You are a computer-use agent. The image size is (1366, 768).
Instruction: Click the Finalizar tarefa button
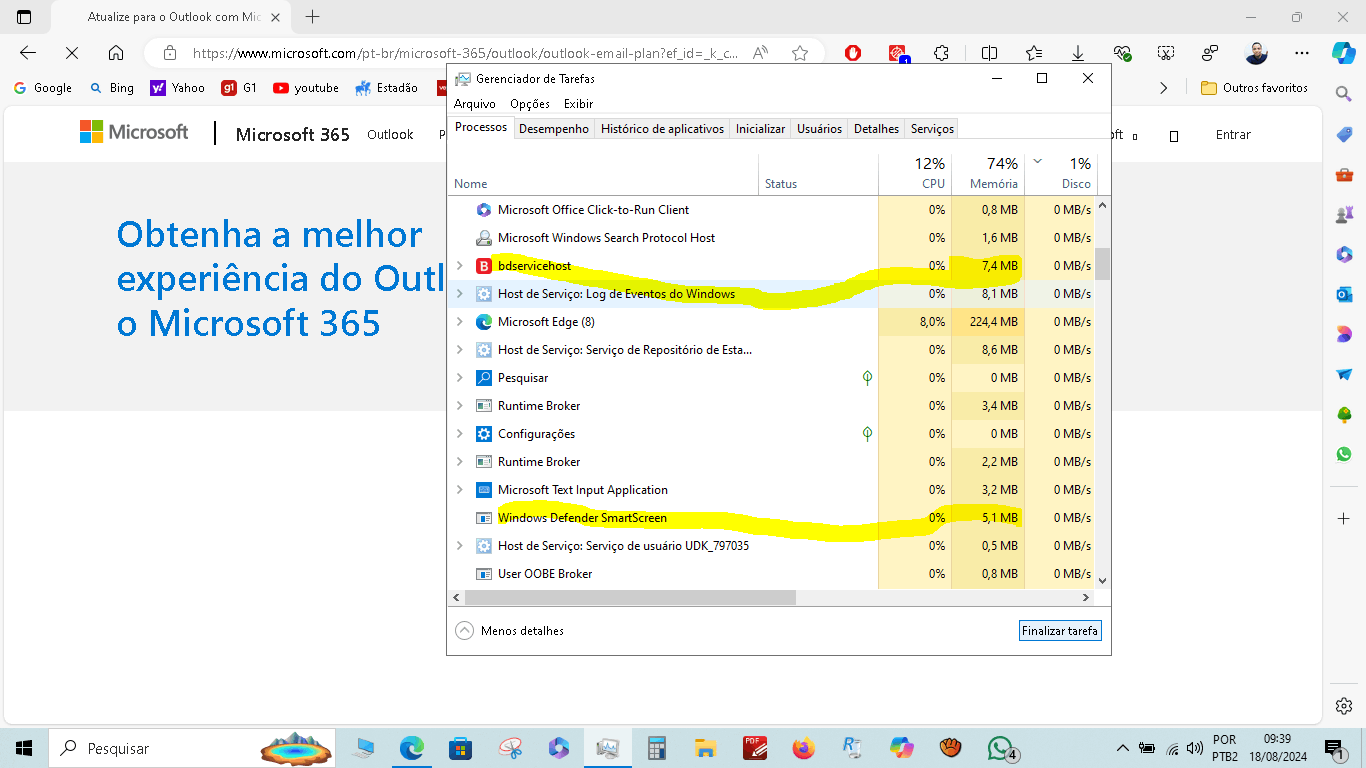click(1060, 631)
